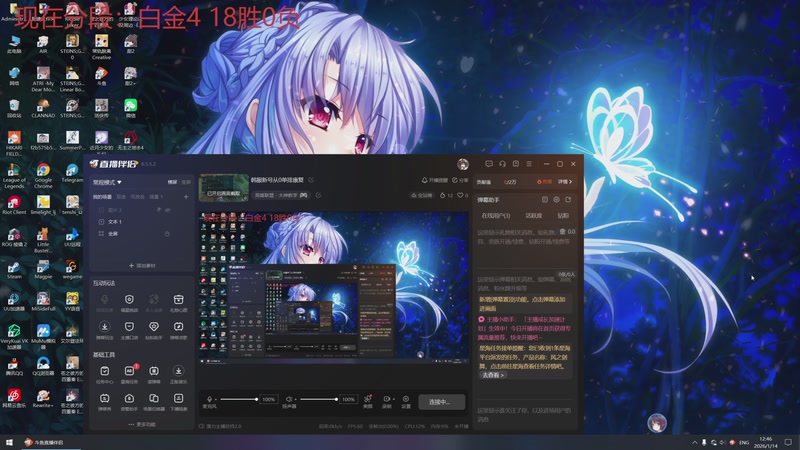Select the 场景 1 scene tab
The width and height of the screenshot is (800, 450).
[x=156, y=196]
